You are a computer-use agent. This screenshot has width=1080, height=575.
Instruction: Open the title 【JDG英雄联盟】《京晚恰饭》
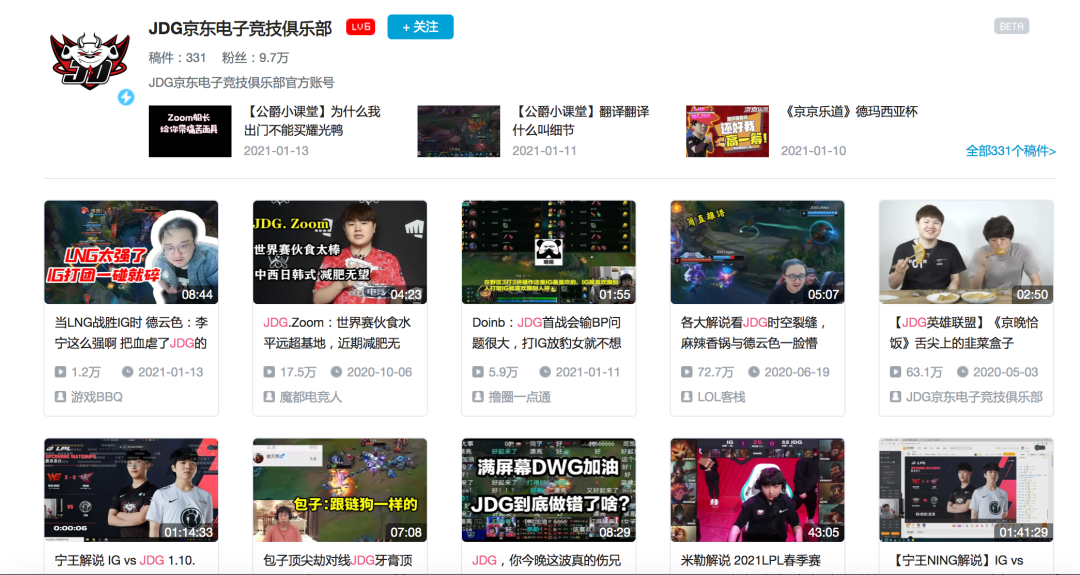(964, 333)
